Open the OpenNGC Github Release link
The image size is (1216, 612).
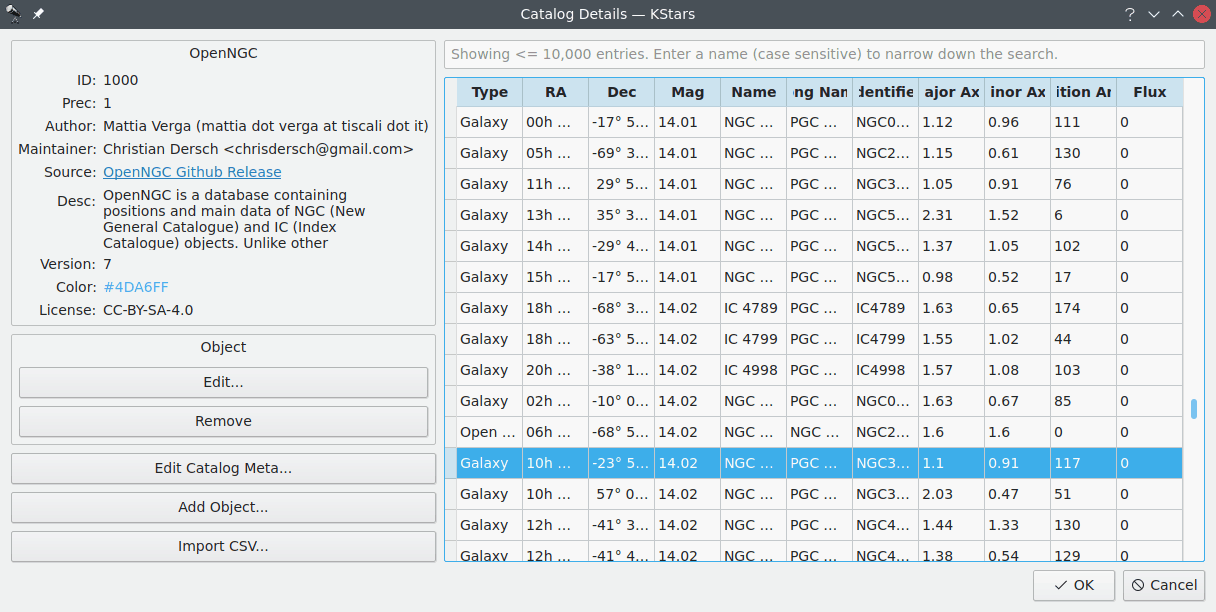(191, 172)
